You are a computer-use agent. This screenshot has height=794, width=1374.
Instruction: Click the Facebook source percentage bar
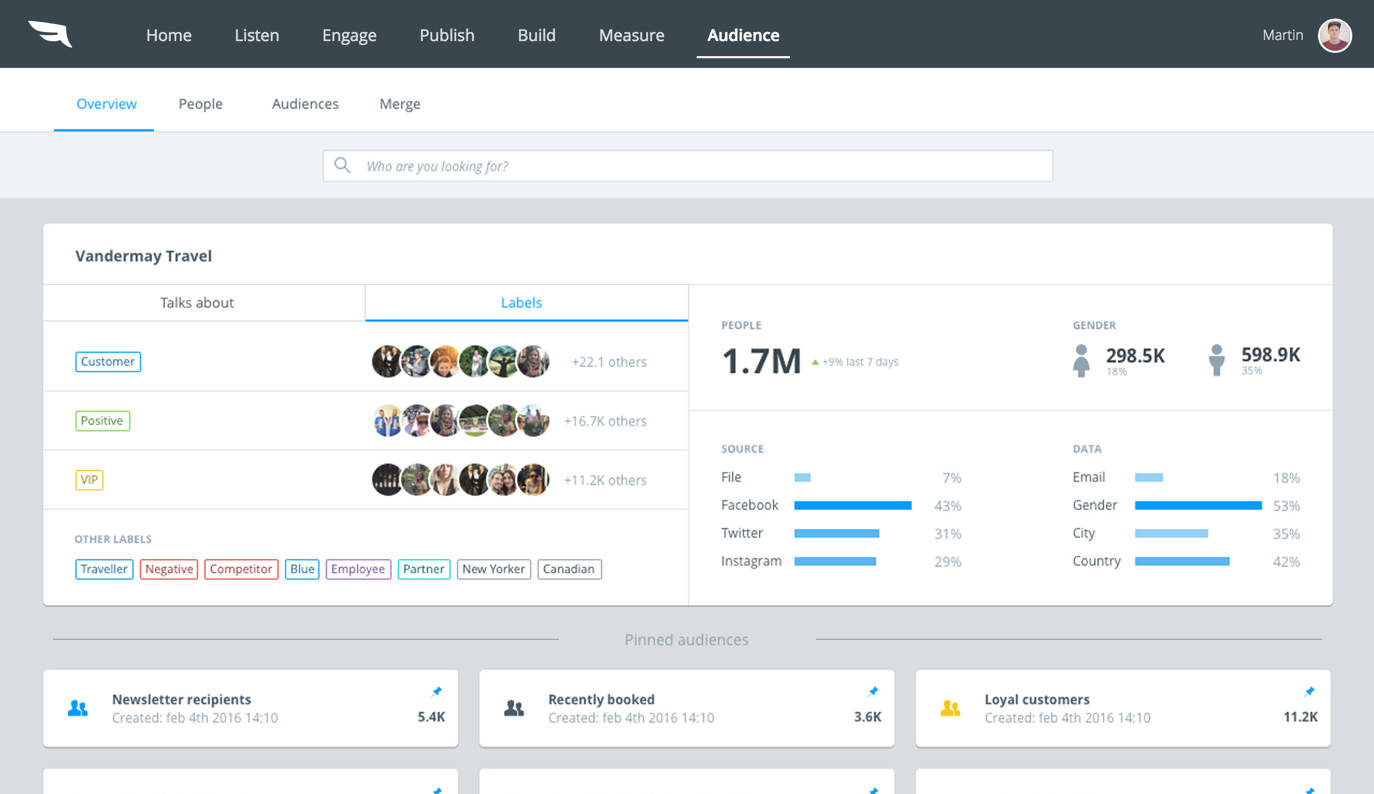point(852,506)
